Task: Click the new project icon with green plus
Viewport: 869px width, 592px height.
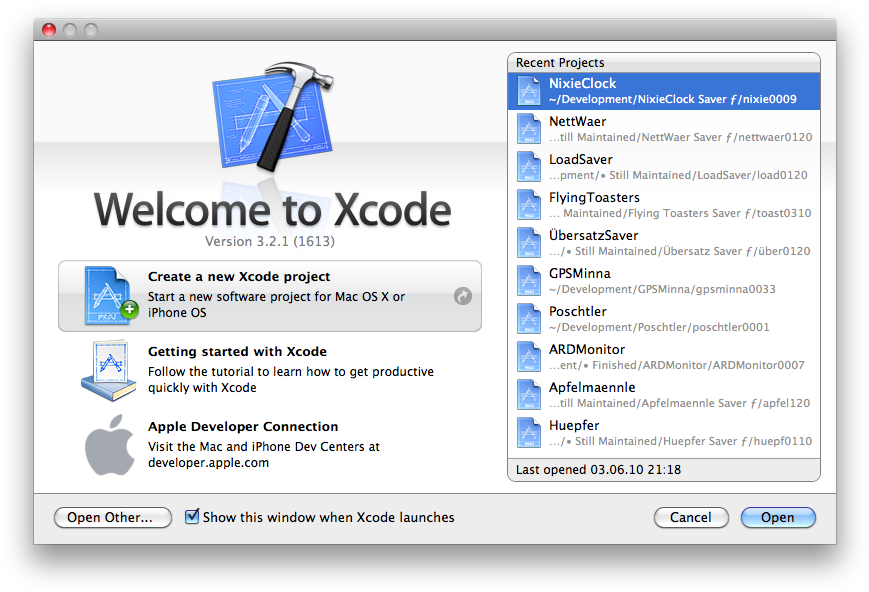Action: [110, 295]
